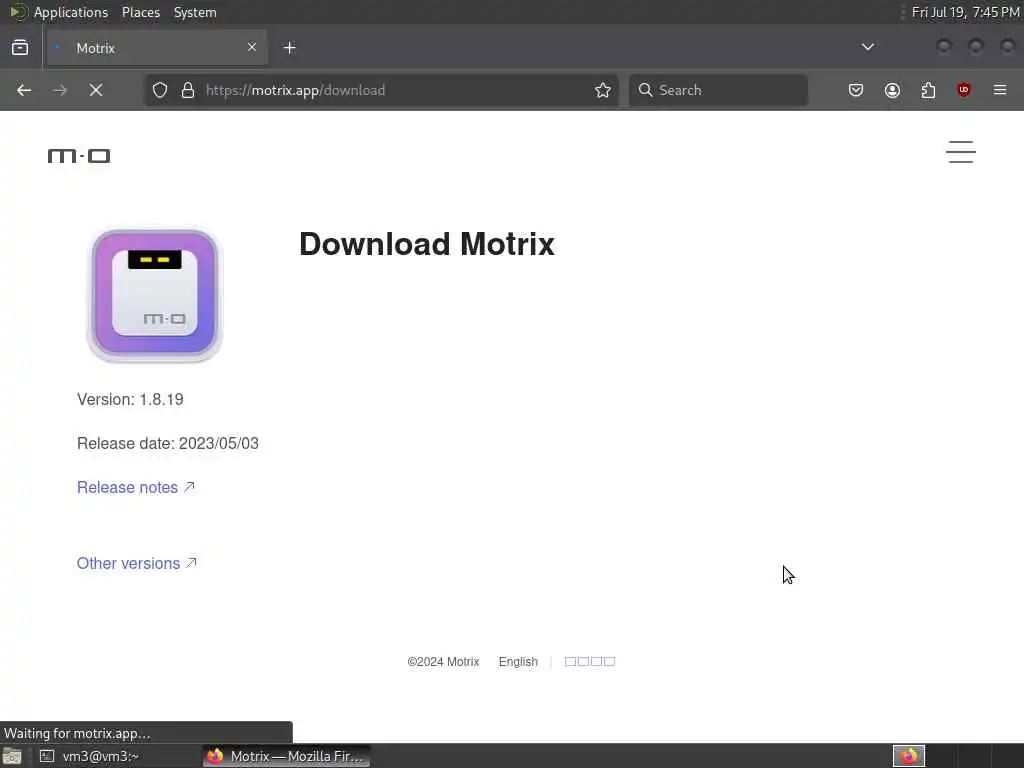Expand the list all tabs chevron

867,47
